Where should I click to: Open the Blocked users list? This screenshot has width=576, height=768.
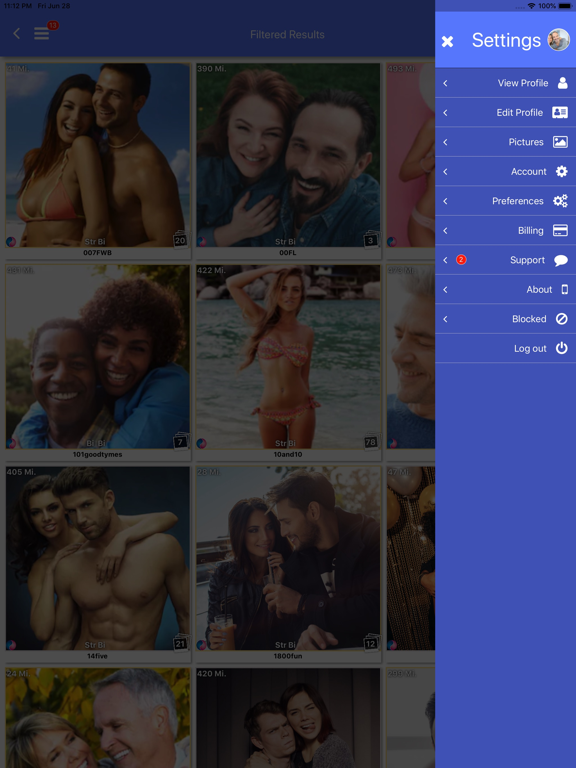pos(505,319)
